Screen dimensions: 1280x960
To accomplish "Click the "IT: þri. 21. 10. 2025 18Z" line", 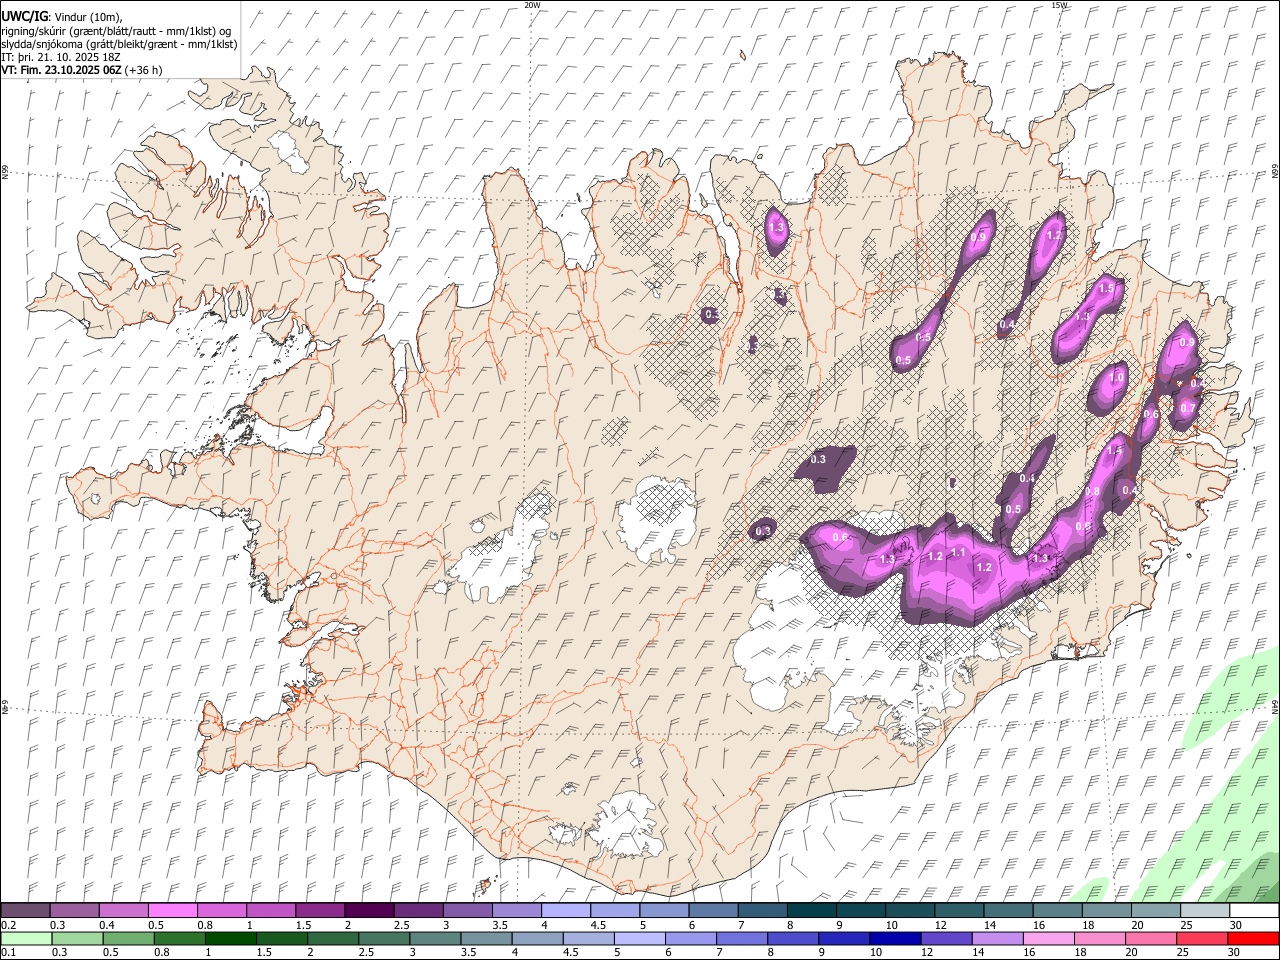I will [x=62, y=57].
